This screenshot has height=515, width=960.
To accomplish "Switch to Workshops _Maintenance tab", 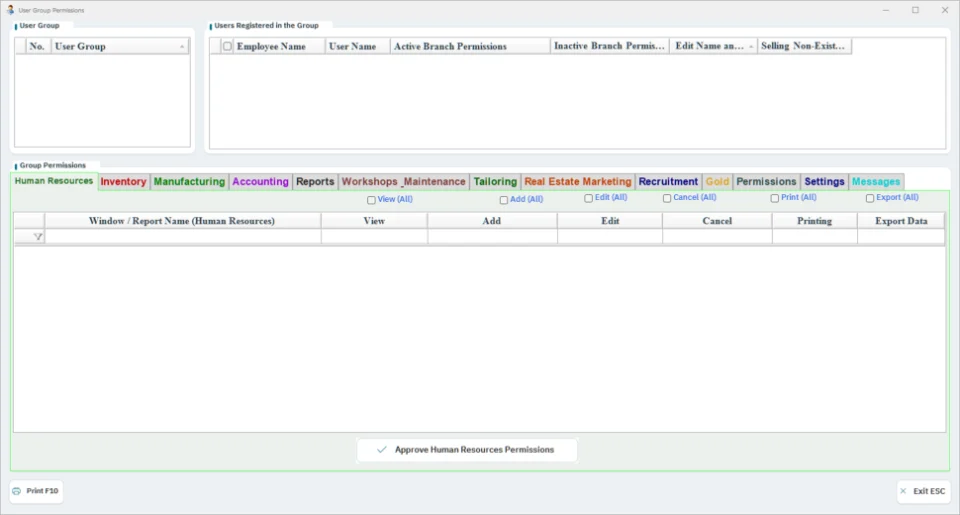I will tap(403, 182).
